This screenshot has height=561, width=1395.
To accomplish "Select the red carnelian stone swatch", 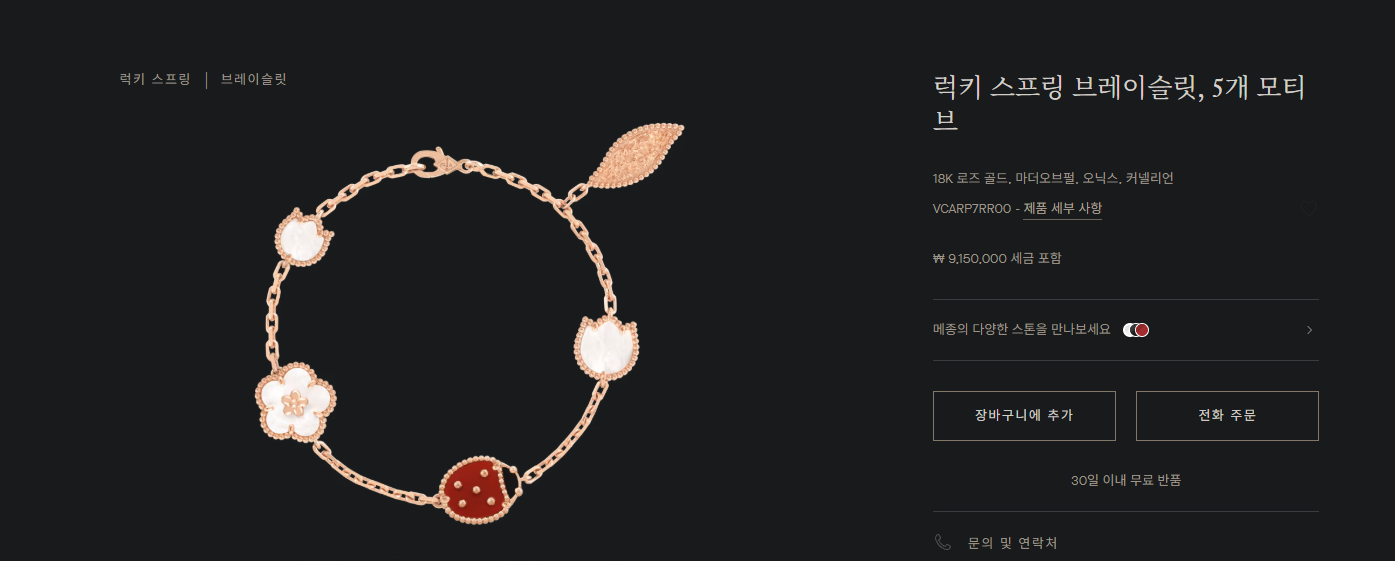I will [x=1142, y=330].
